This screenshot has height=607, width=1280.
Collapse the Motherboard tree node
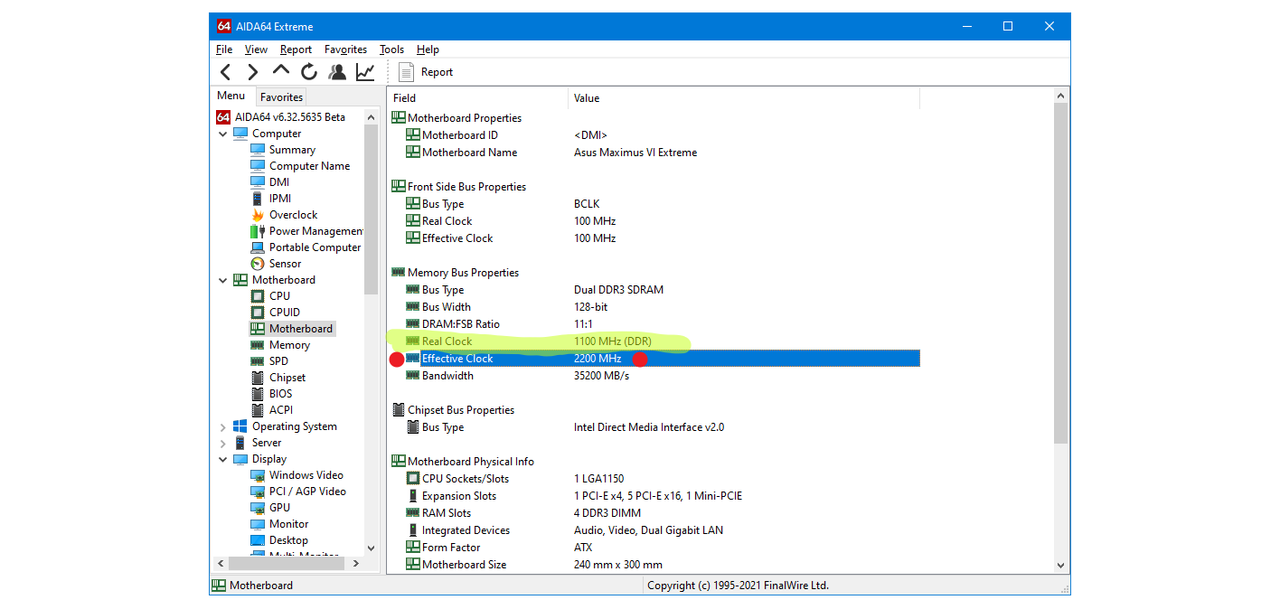[222, 281]
